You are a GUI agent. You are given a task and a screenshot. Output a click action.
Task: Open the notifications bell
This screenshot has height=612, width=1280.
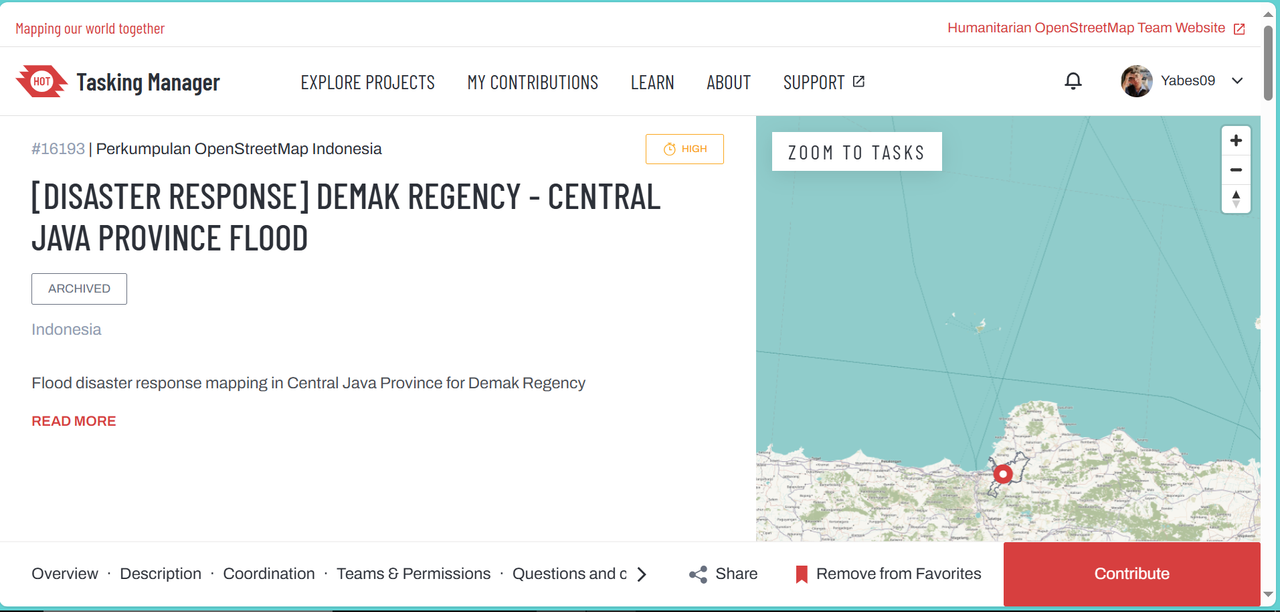pos(1073,81)
